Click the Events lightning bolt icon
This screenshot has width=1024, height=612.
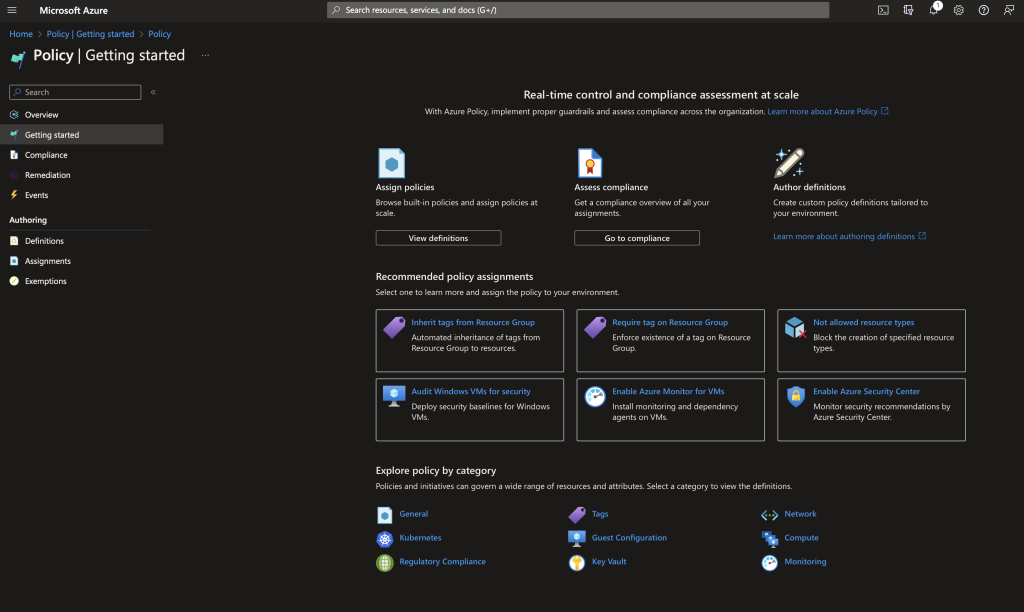pyautogui.click(x=14, y=195)
